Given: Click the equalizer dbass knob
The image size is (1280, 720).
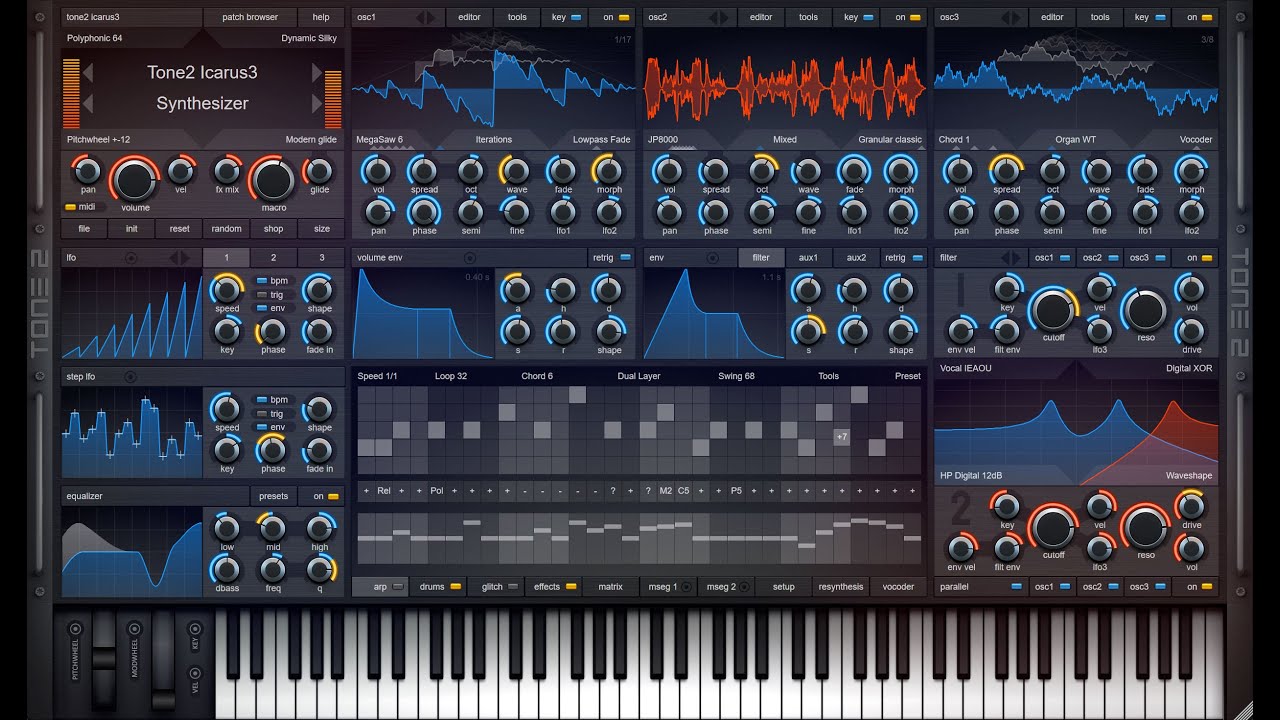Looking at the screenshot, I should [227, 570].
